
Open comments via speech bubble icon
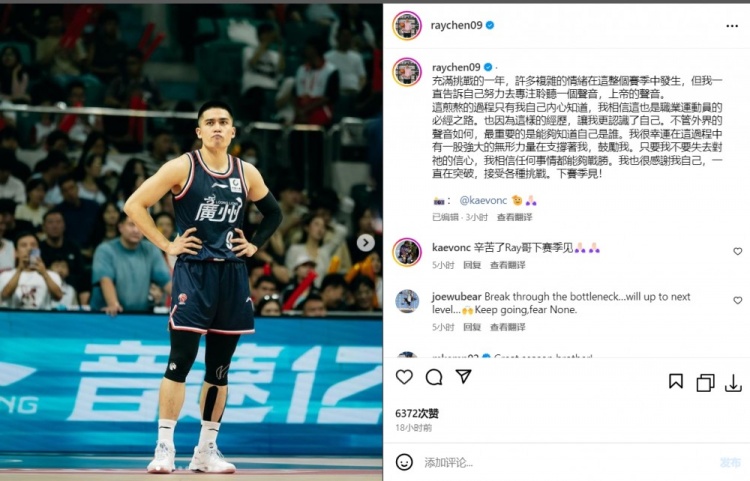click(434, 377)
